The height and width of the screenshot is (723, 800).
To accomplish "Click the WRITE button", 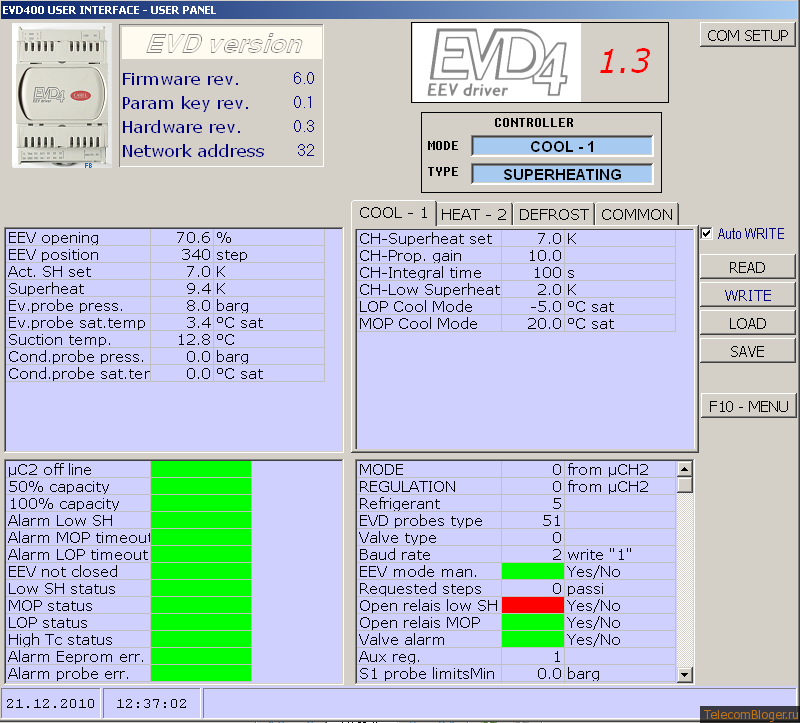I will [747, 295].
